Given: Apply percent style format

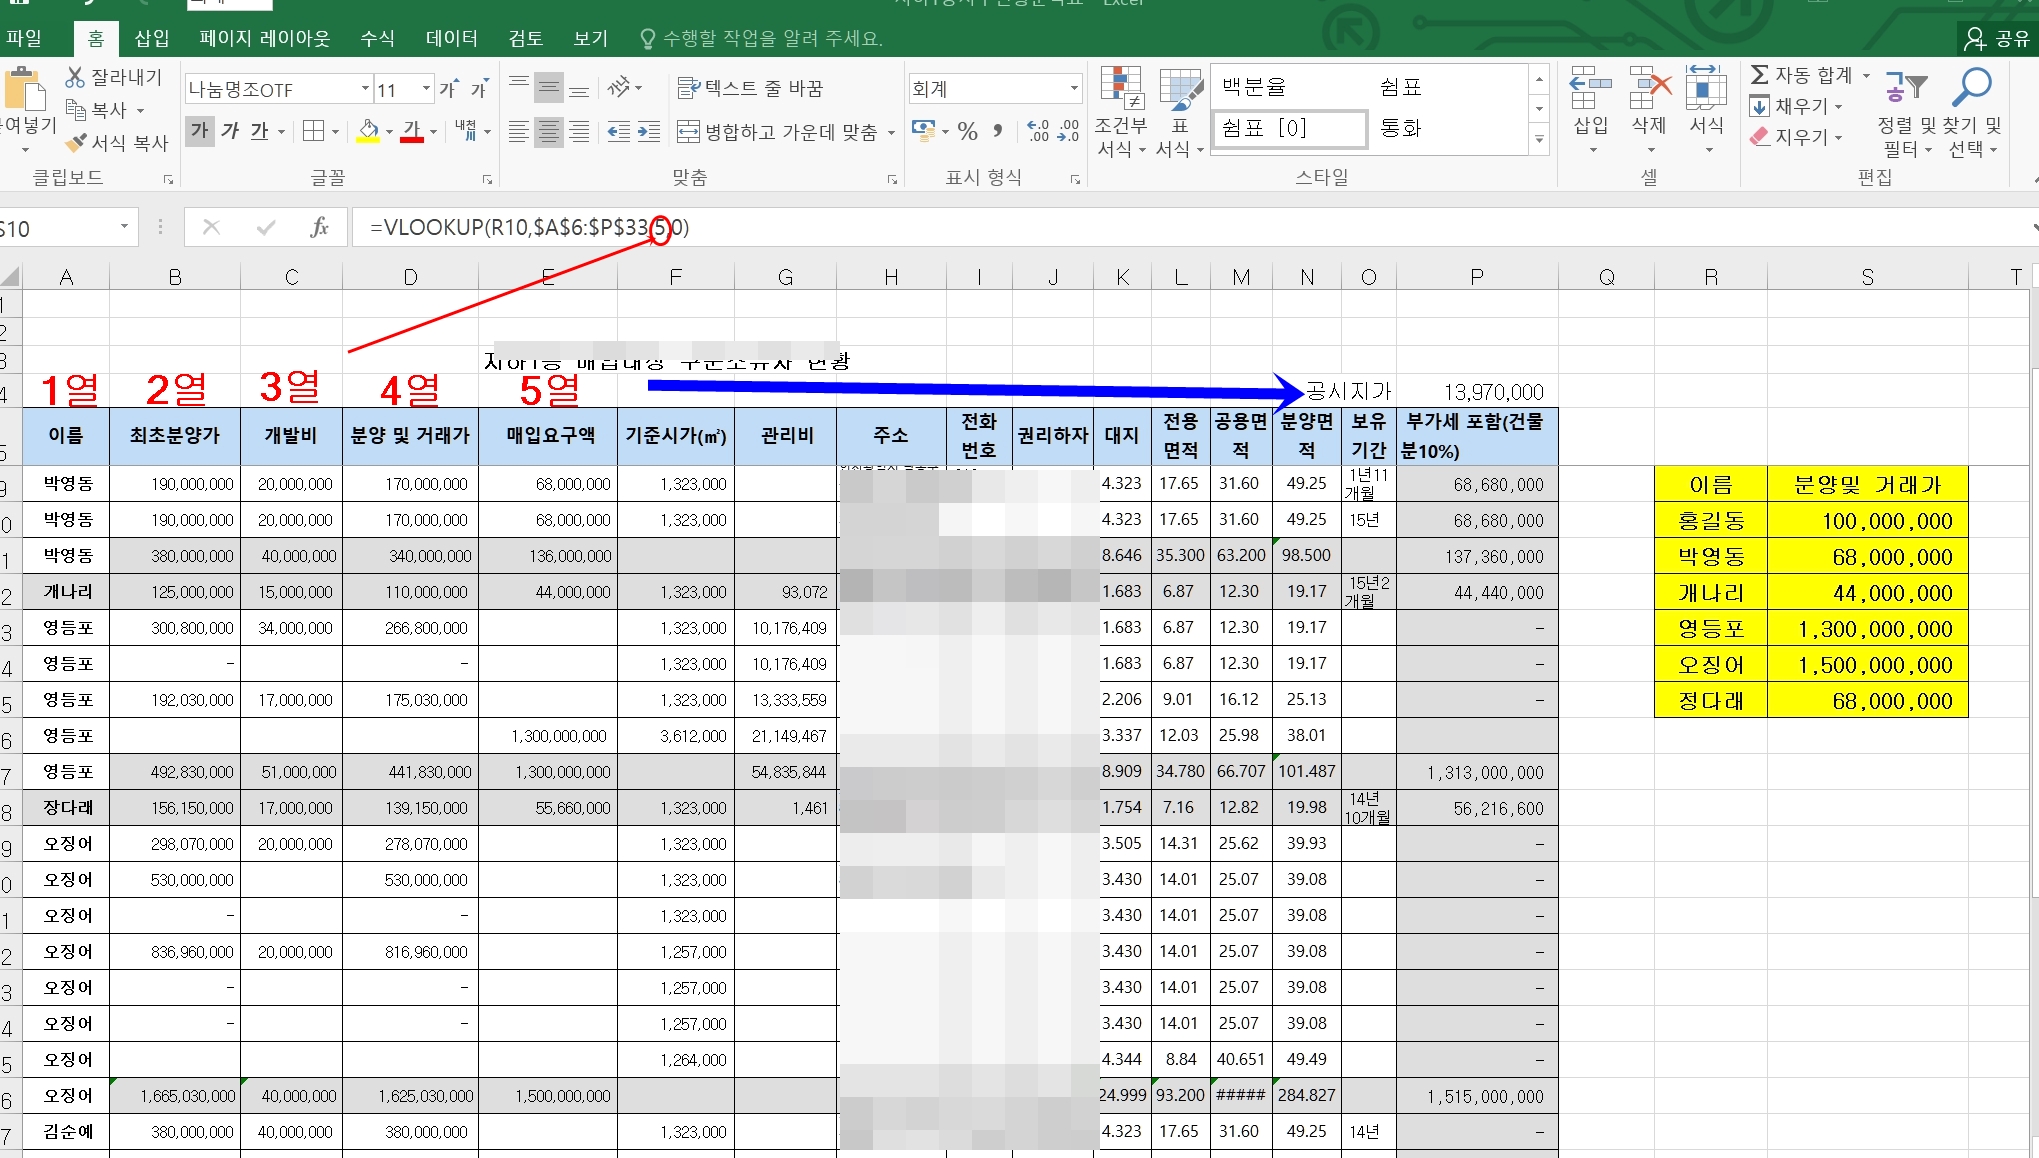Looking at the screenshot, I should pyautogui.click(x=967, y=131).
